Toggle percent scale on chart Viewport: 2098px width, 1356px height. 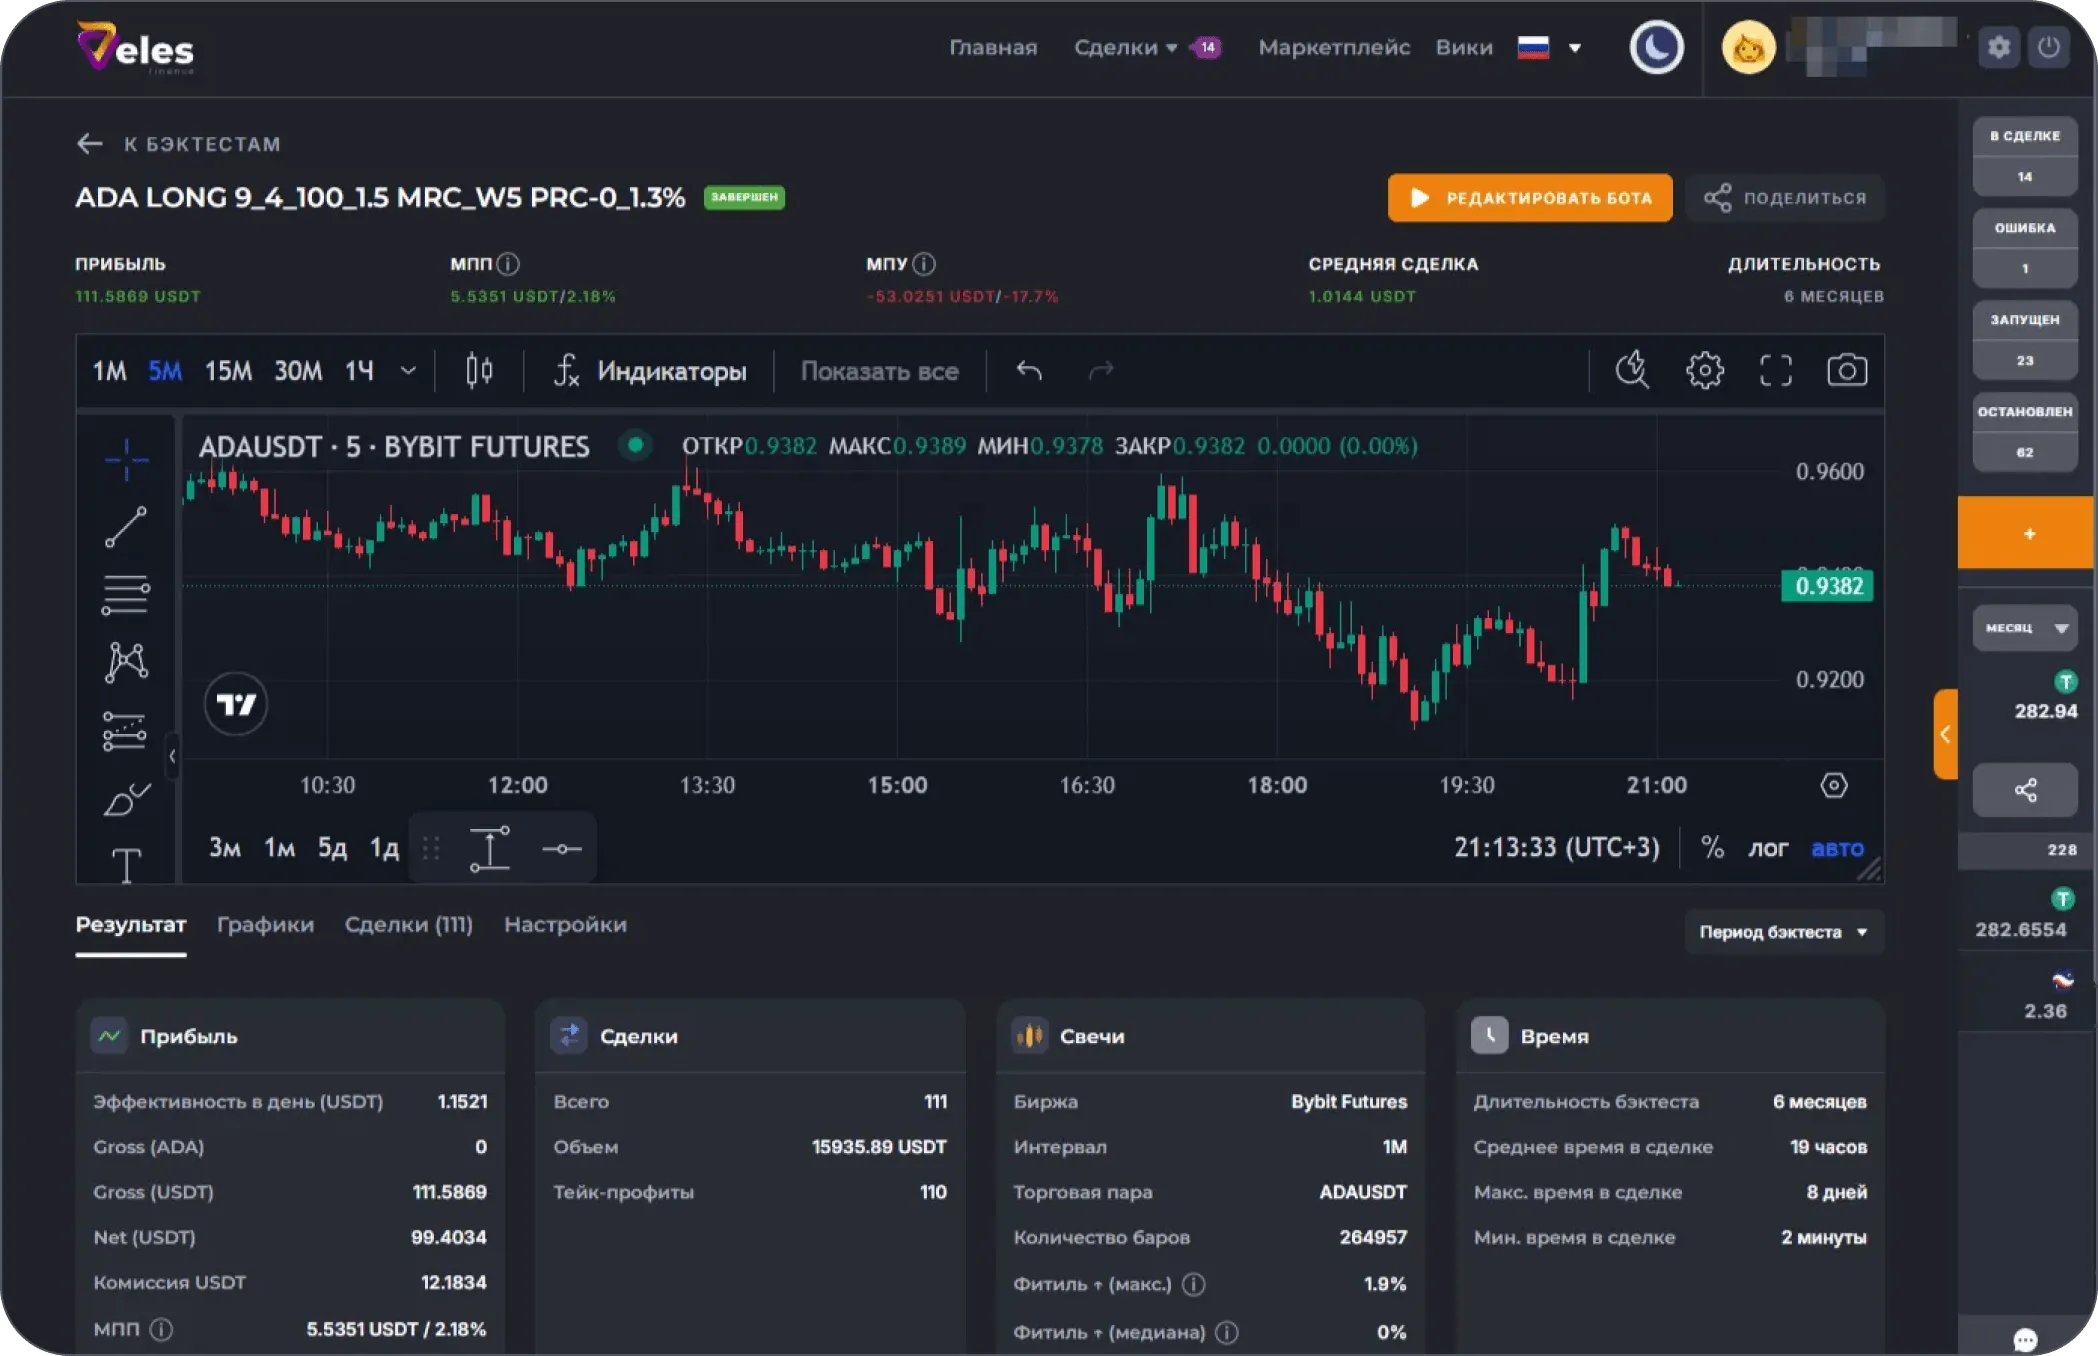click(1712, 848)
